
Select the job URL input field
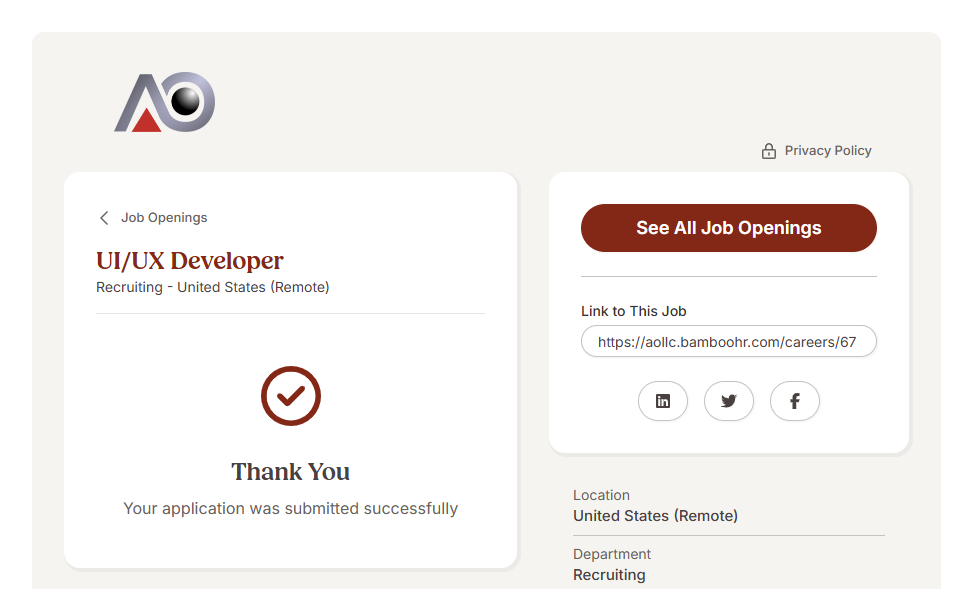(728, 341)
